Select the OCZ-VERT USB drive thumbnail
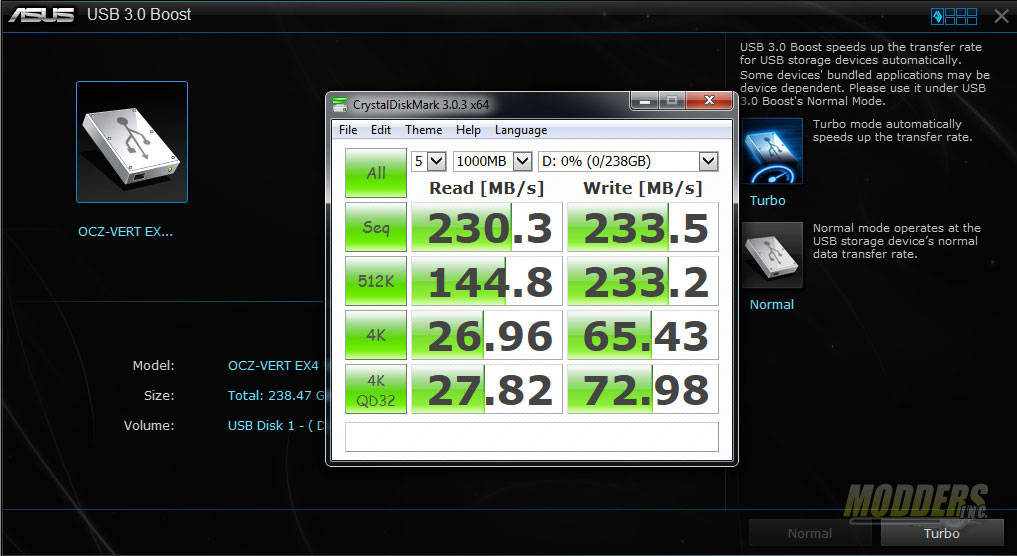The width and height of the screenshot is (1017, 556). [132, 142]
